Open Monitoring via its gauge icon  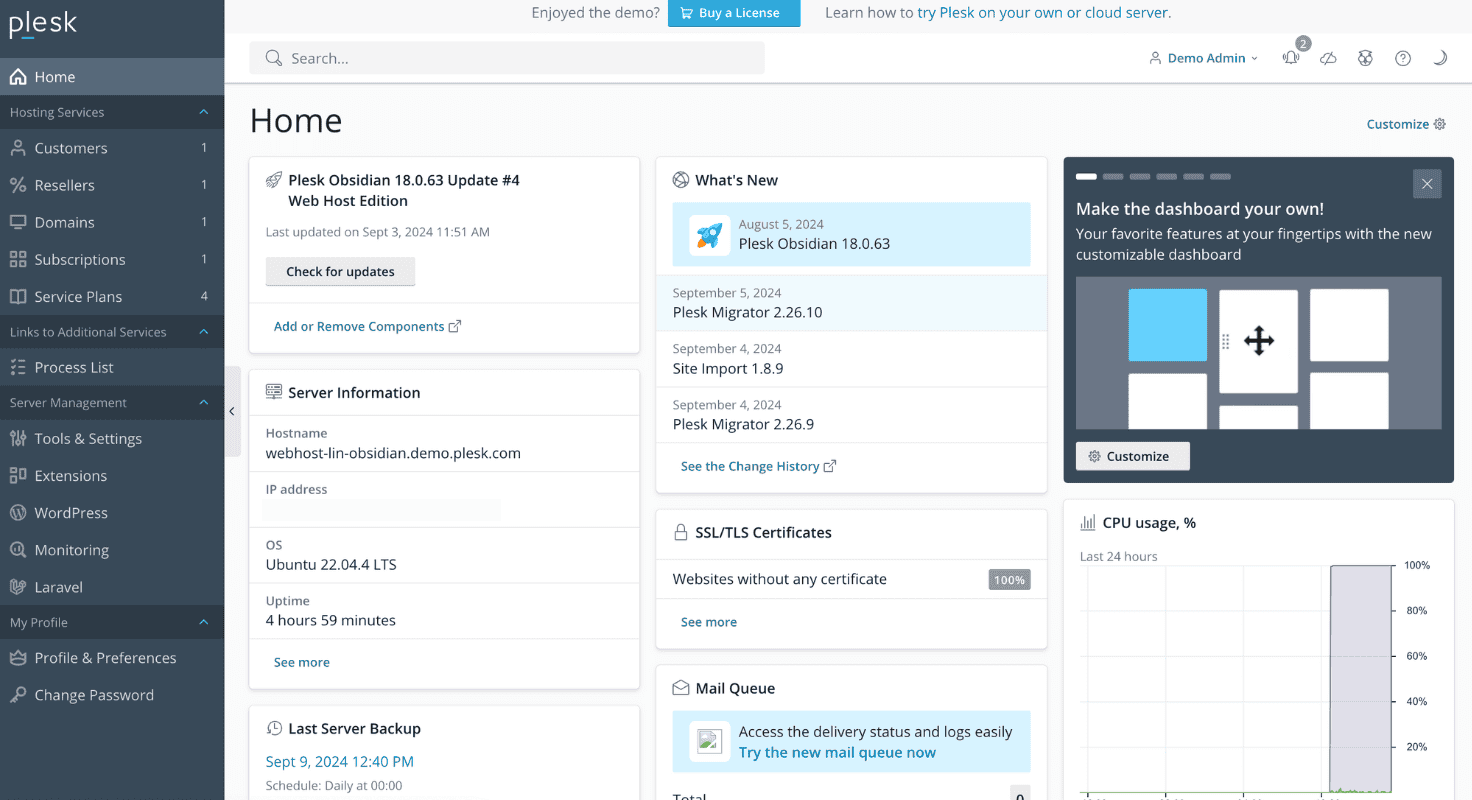tap(19, 550)
